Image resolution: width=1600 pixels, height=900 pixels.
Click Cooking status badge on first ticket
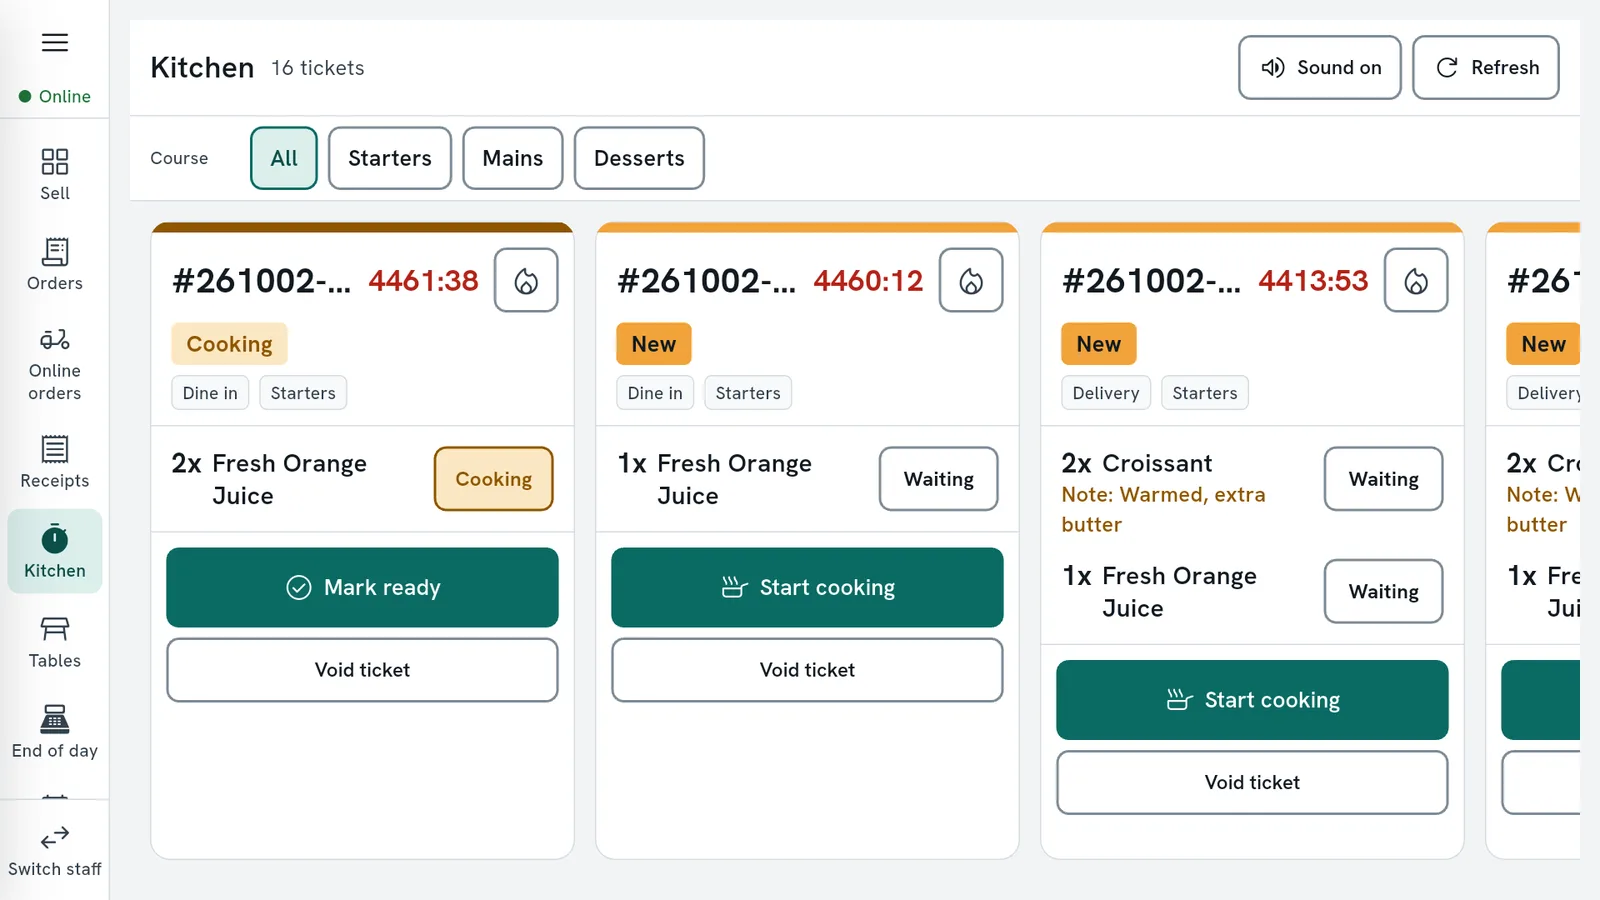click(x=229, y=344)
